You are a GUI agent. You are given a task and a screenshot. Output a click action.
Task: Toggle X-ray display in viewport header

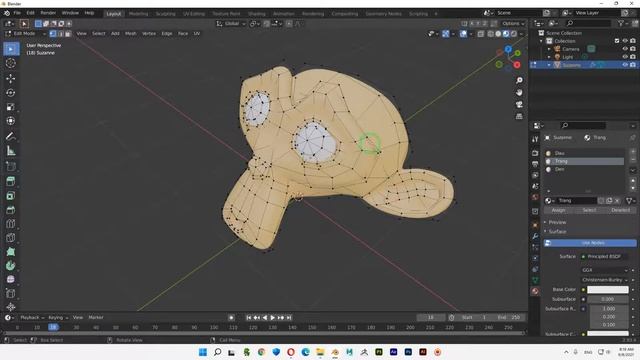pyautogui.click(x=481, y=34)
